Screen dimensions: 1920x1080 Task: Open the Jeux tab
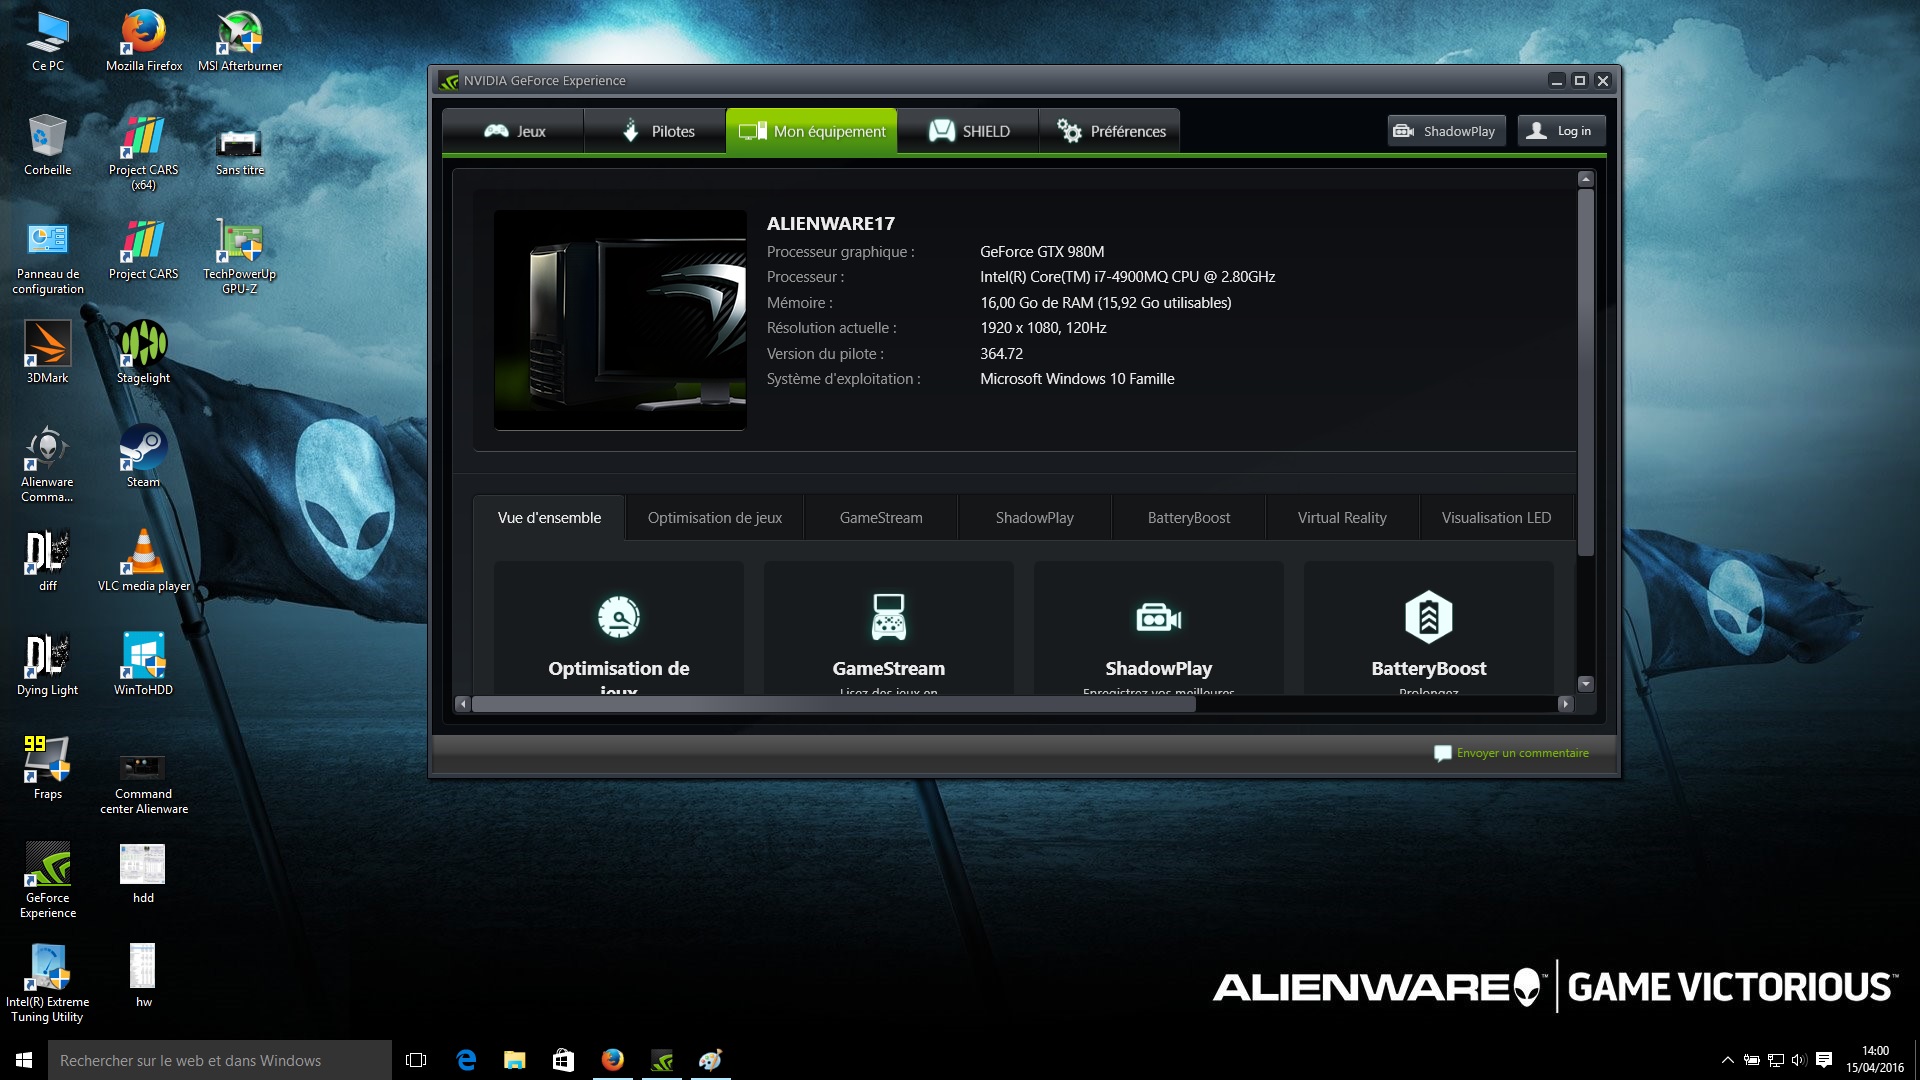click(513, 131)
